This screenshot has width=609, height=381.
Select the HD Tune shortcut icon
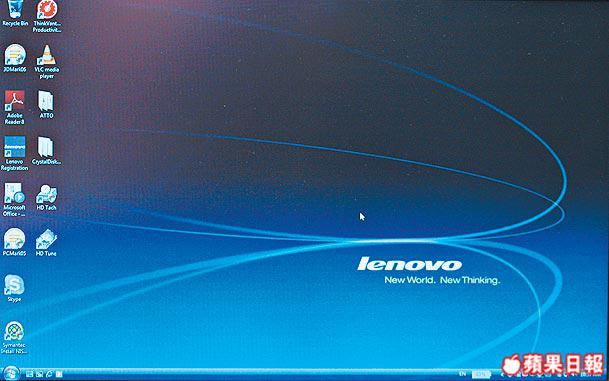pos(46,242)
